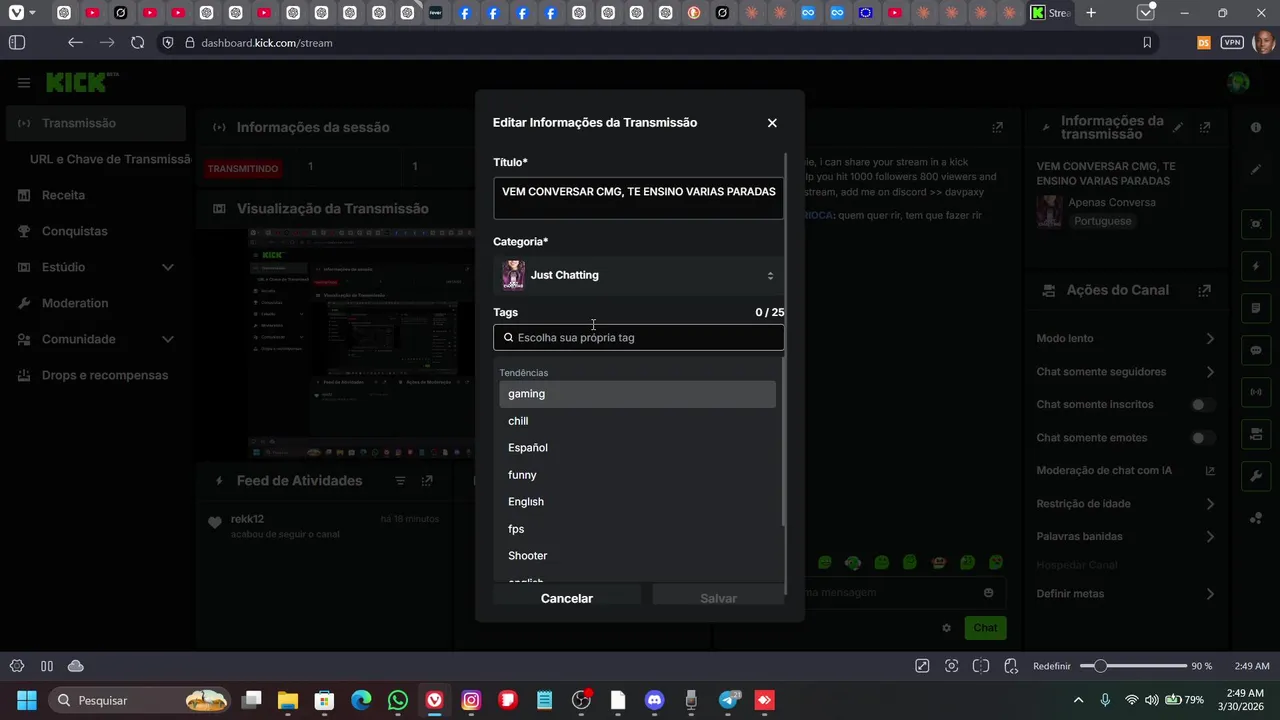This screenshot has width=1280, height=720.
Task: Close the Editar Informações da Transmissão dialog
Action: coord(772,123)
